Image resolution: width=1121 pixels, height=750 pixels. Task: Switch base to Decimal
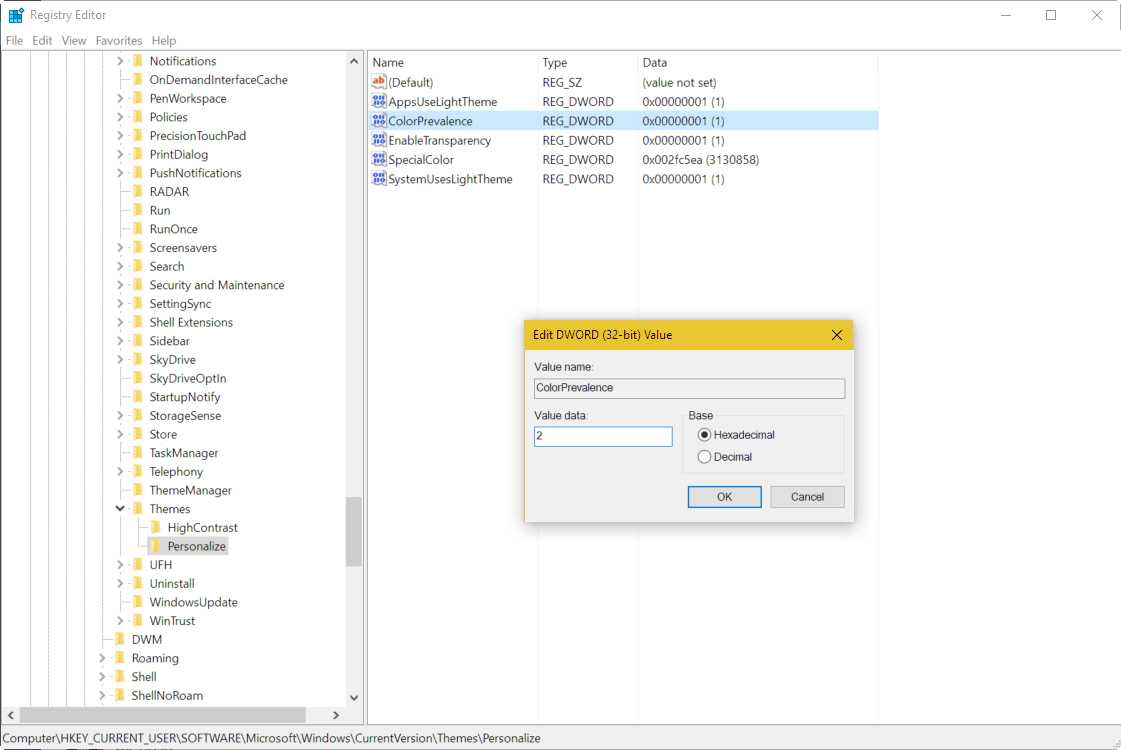[x=705, y=457]
